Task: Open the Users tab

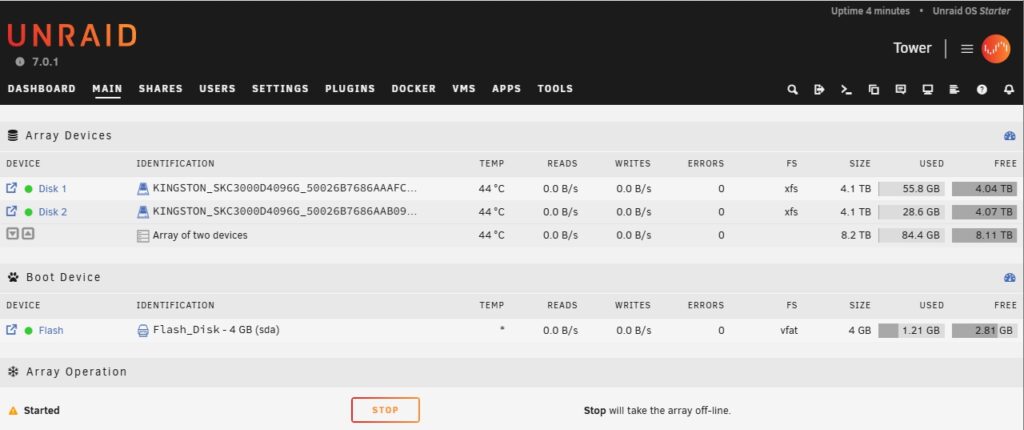Action: (217, 89)
